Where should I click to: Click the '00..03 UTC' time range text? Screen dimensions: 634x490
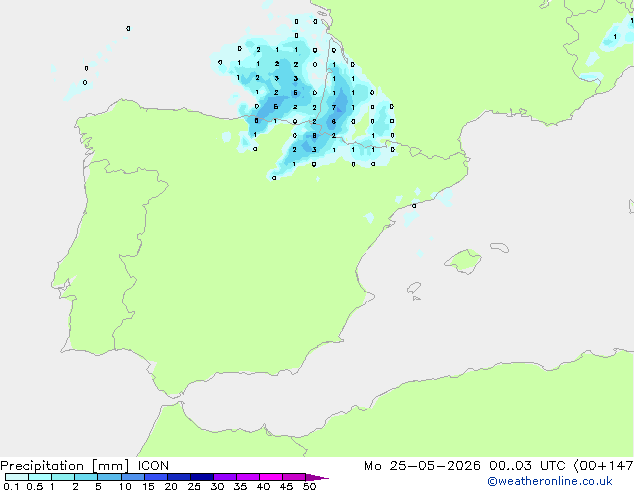(x=527, y=466)
